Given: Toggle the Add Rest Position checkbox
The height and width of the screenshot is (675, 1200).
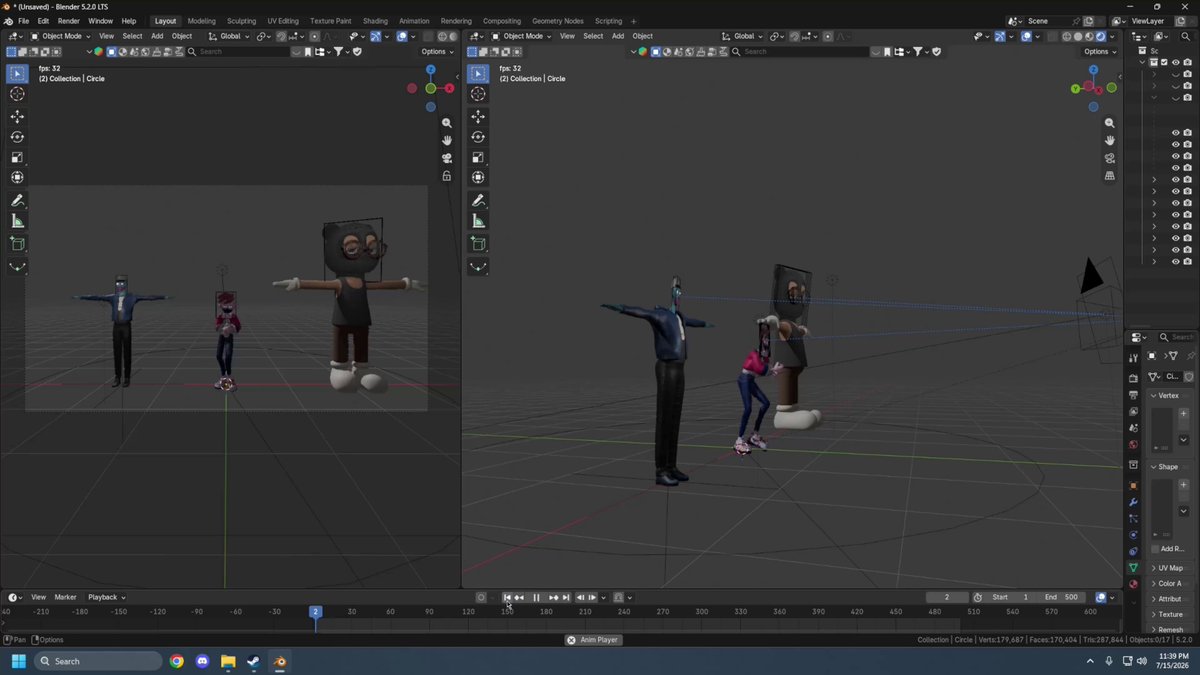Looking at the screenshot, I should (x=1155, y=549).
